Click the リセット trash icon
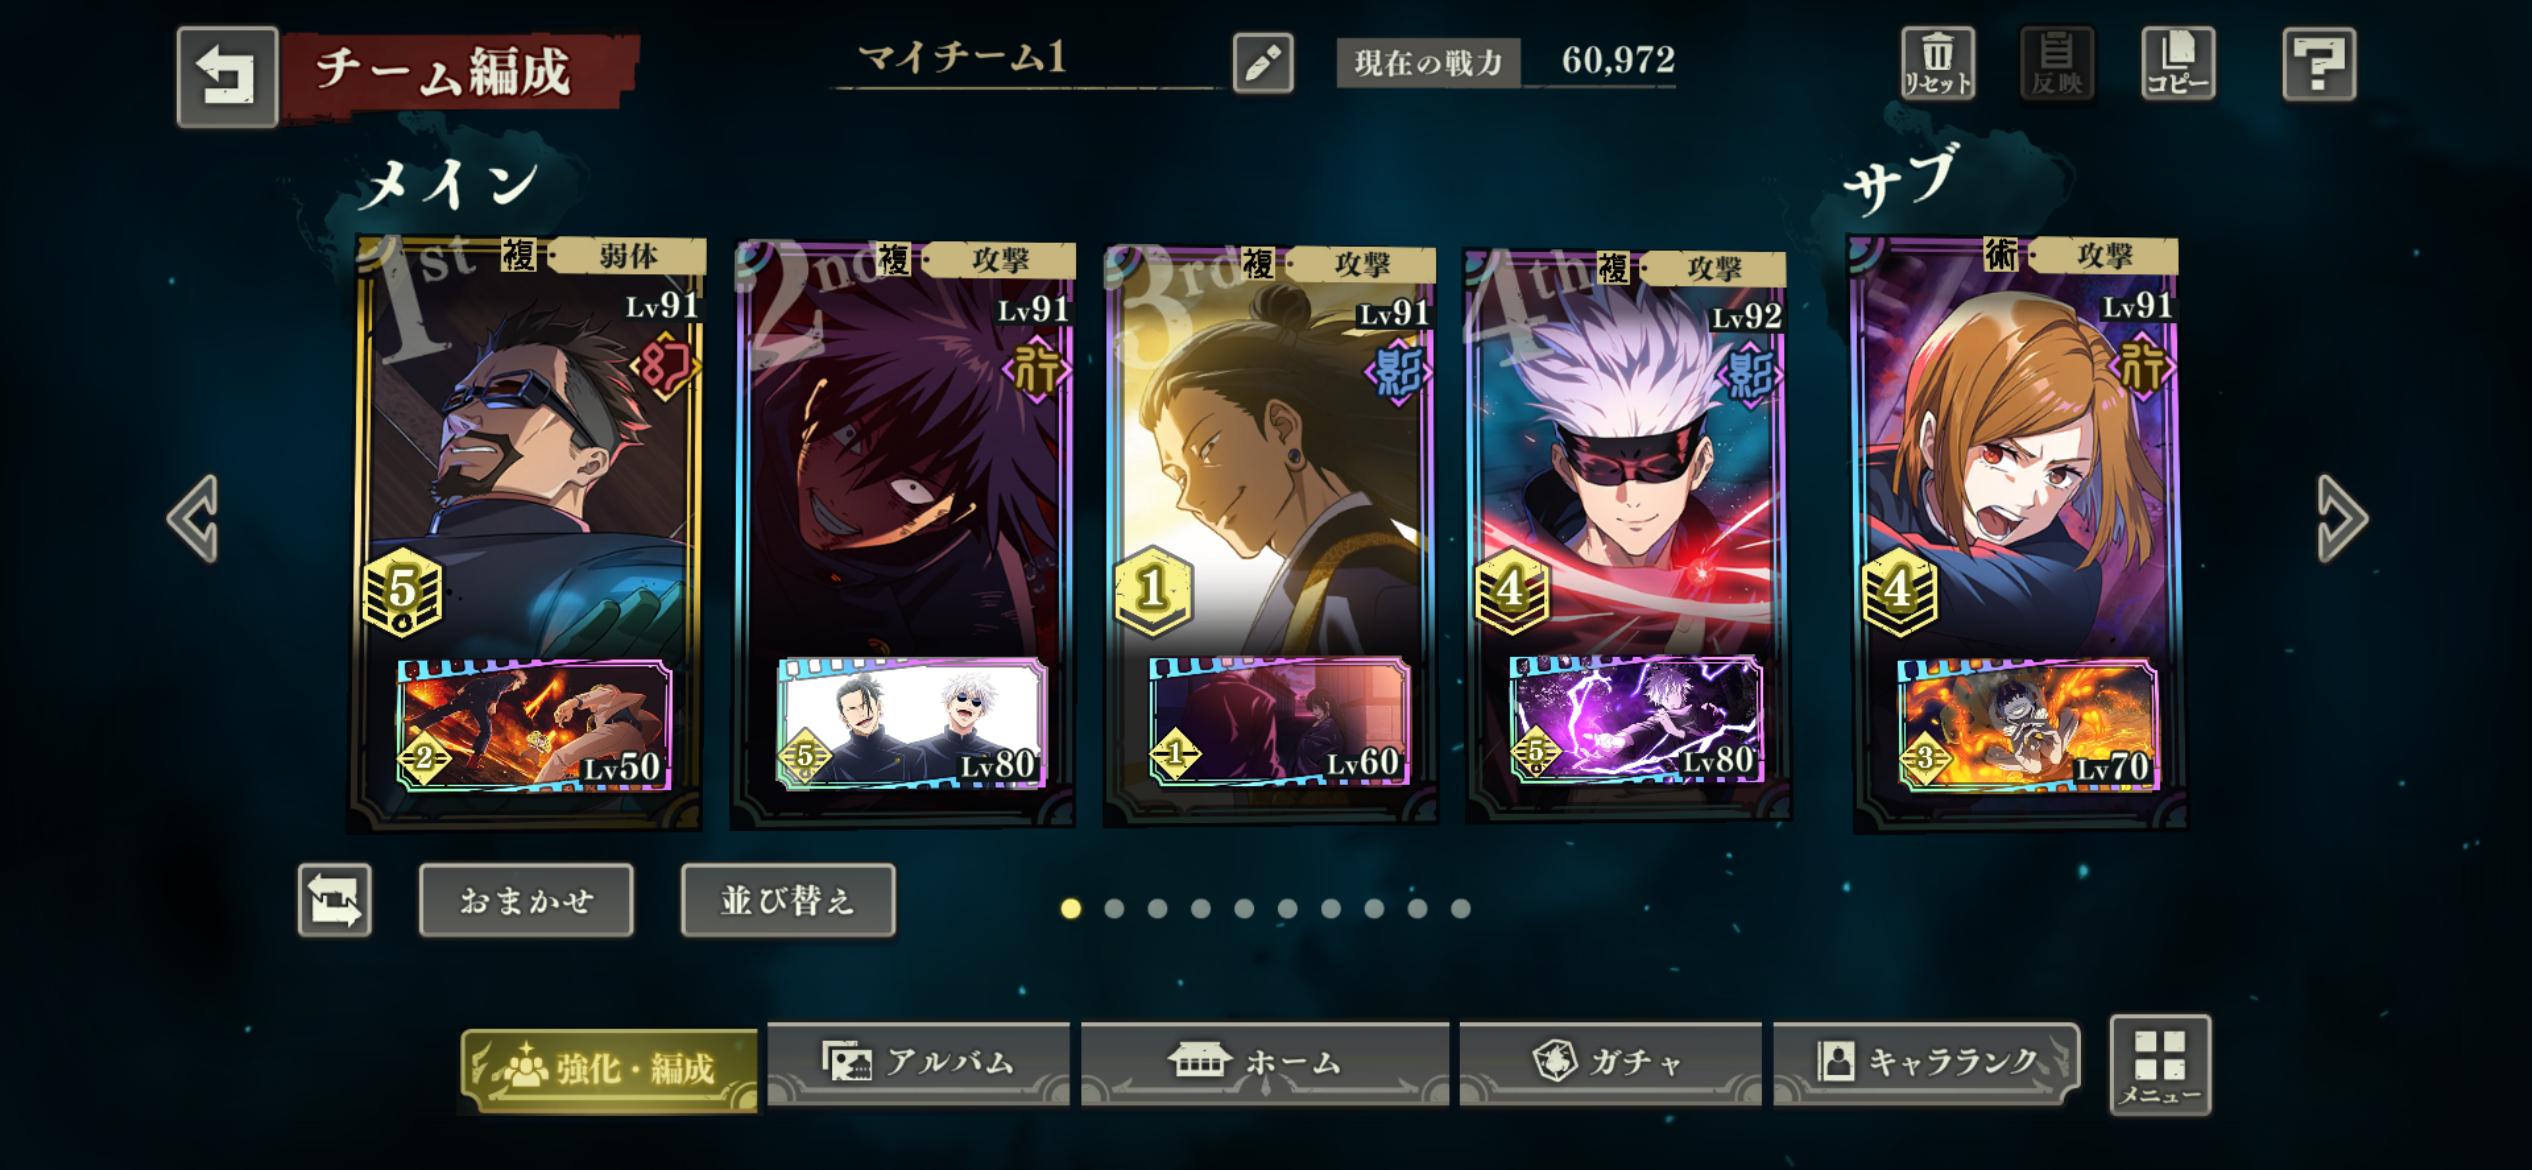The width and height of the screenshot is (2532, 1170). [1937, 64]
